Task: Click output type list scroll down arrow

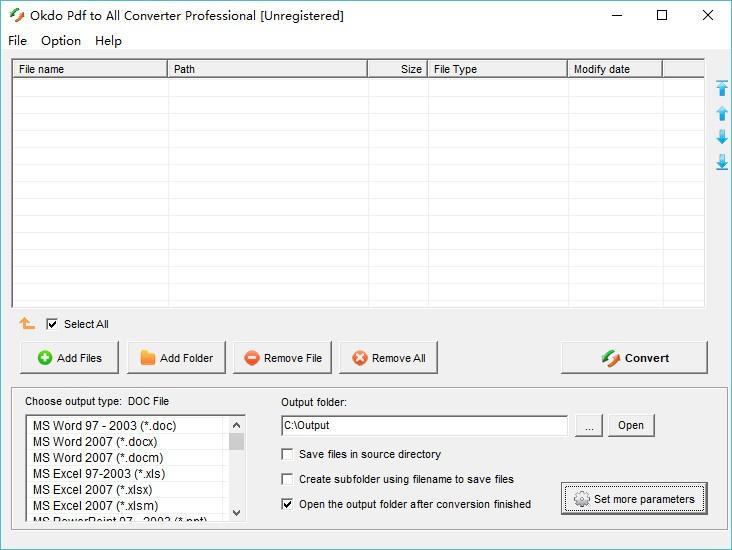Action: point(236,513)
